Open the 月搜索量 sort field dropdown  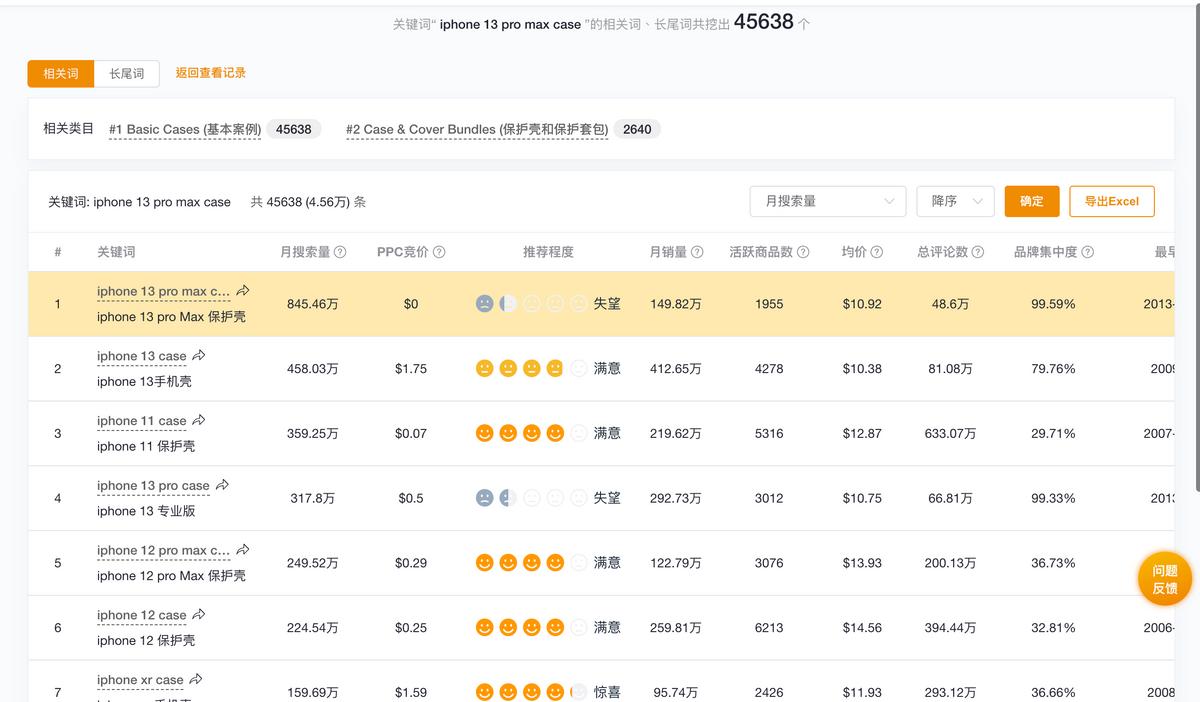[827, 201]
